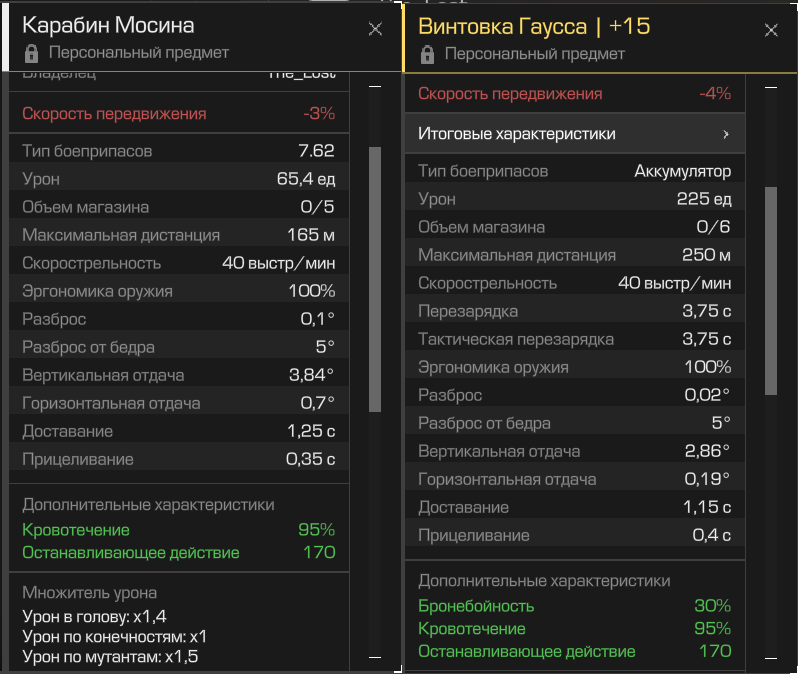Screen dimensions: 798x674
Task: Click bottom scroll marker of right panel
Action: click(771, 657)
